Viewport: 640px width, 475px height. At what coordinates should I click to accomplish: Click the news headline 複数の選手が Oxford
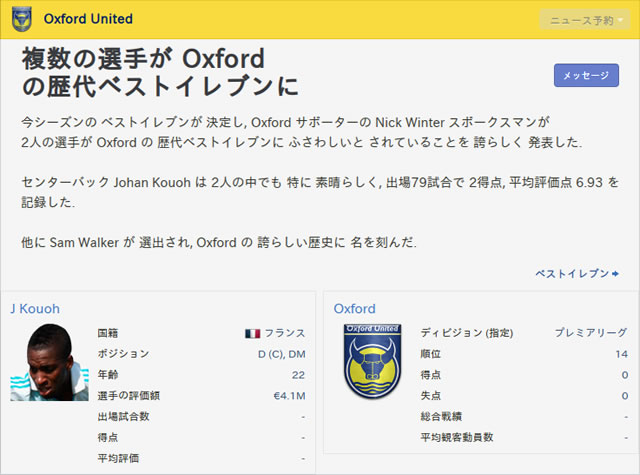click(143, 59)
